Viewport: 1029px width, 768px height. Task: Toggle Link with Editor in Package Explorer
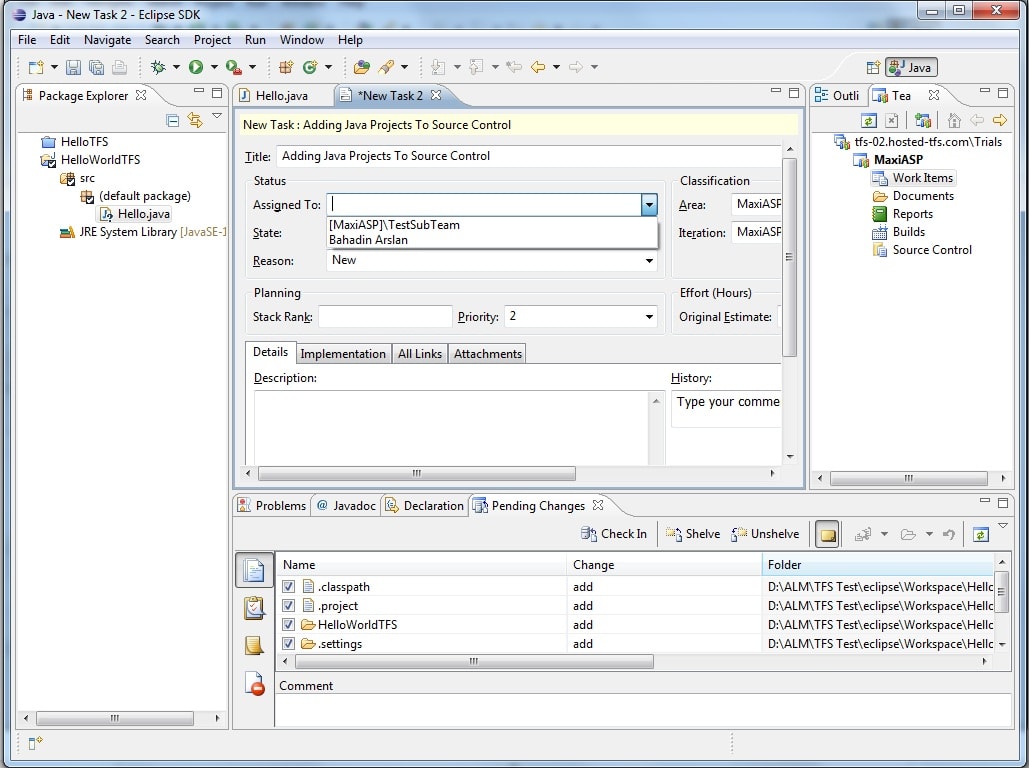pyautogui.click(x=195, y=120)
